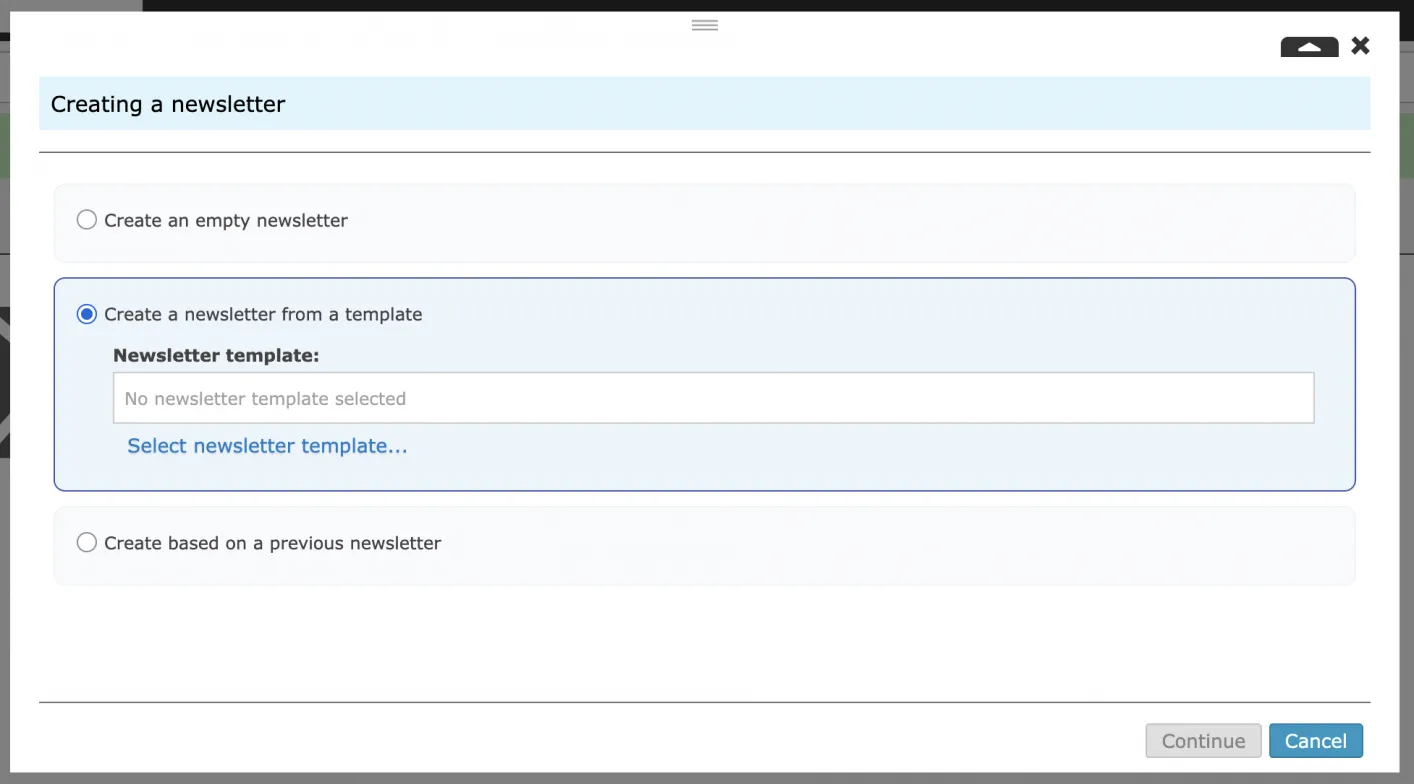Click the "Newsletter template:" label
The image size is (1414, 784).
tap(216, 355)
